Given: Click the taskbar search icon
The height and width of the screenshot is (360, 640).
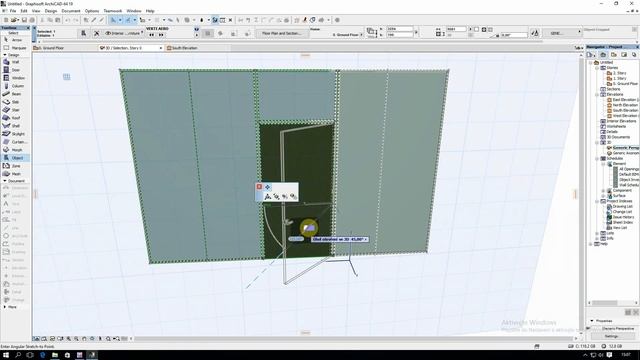Looking at the screenshot, I should tap(18, 355).
